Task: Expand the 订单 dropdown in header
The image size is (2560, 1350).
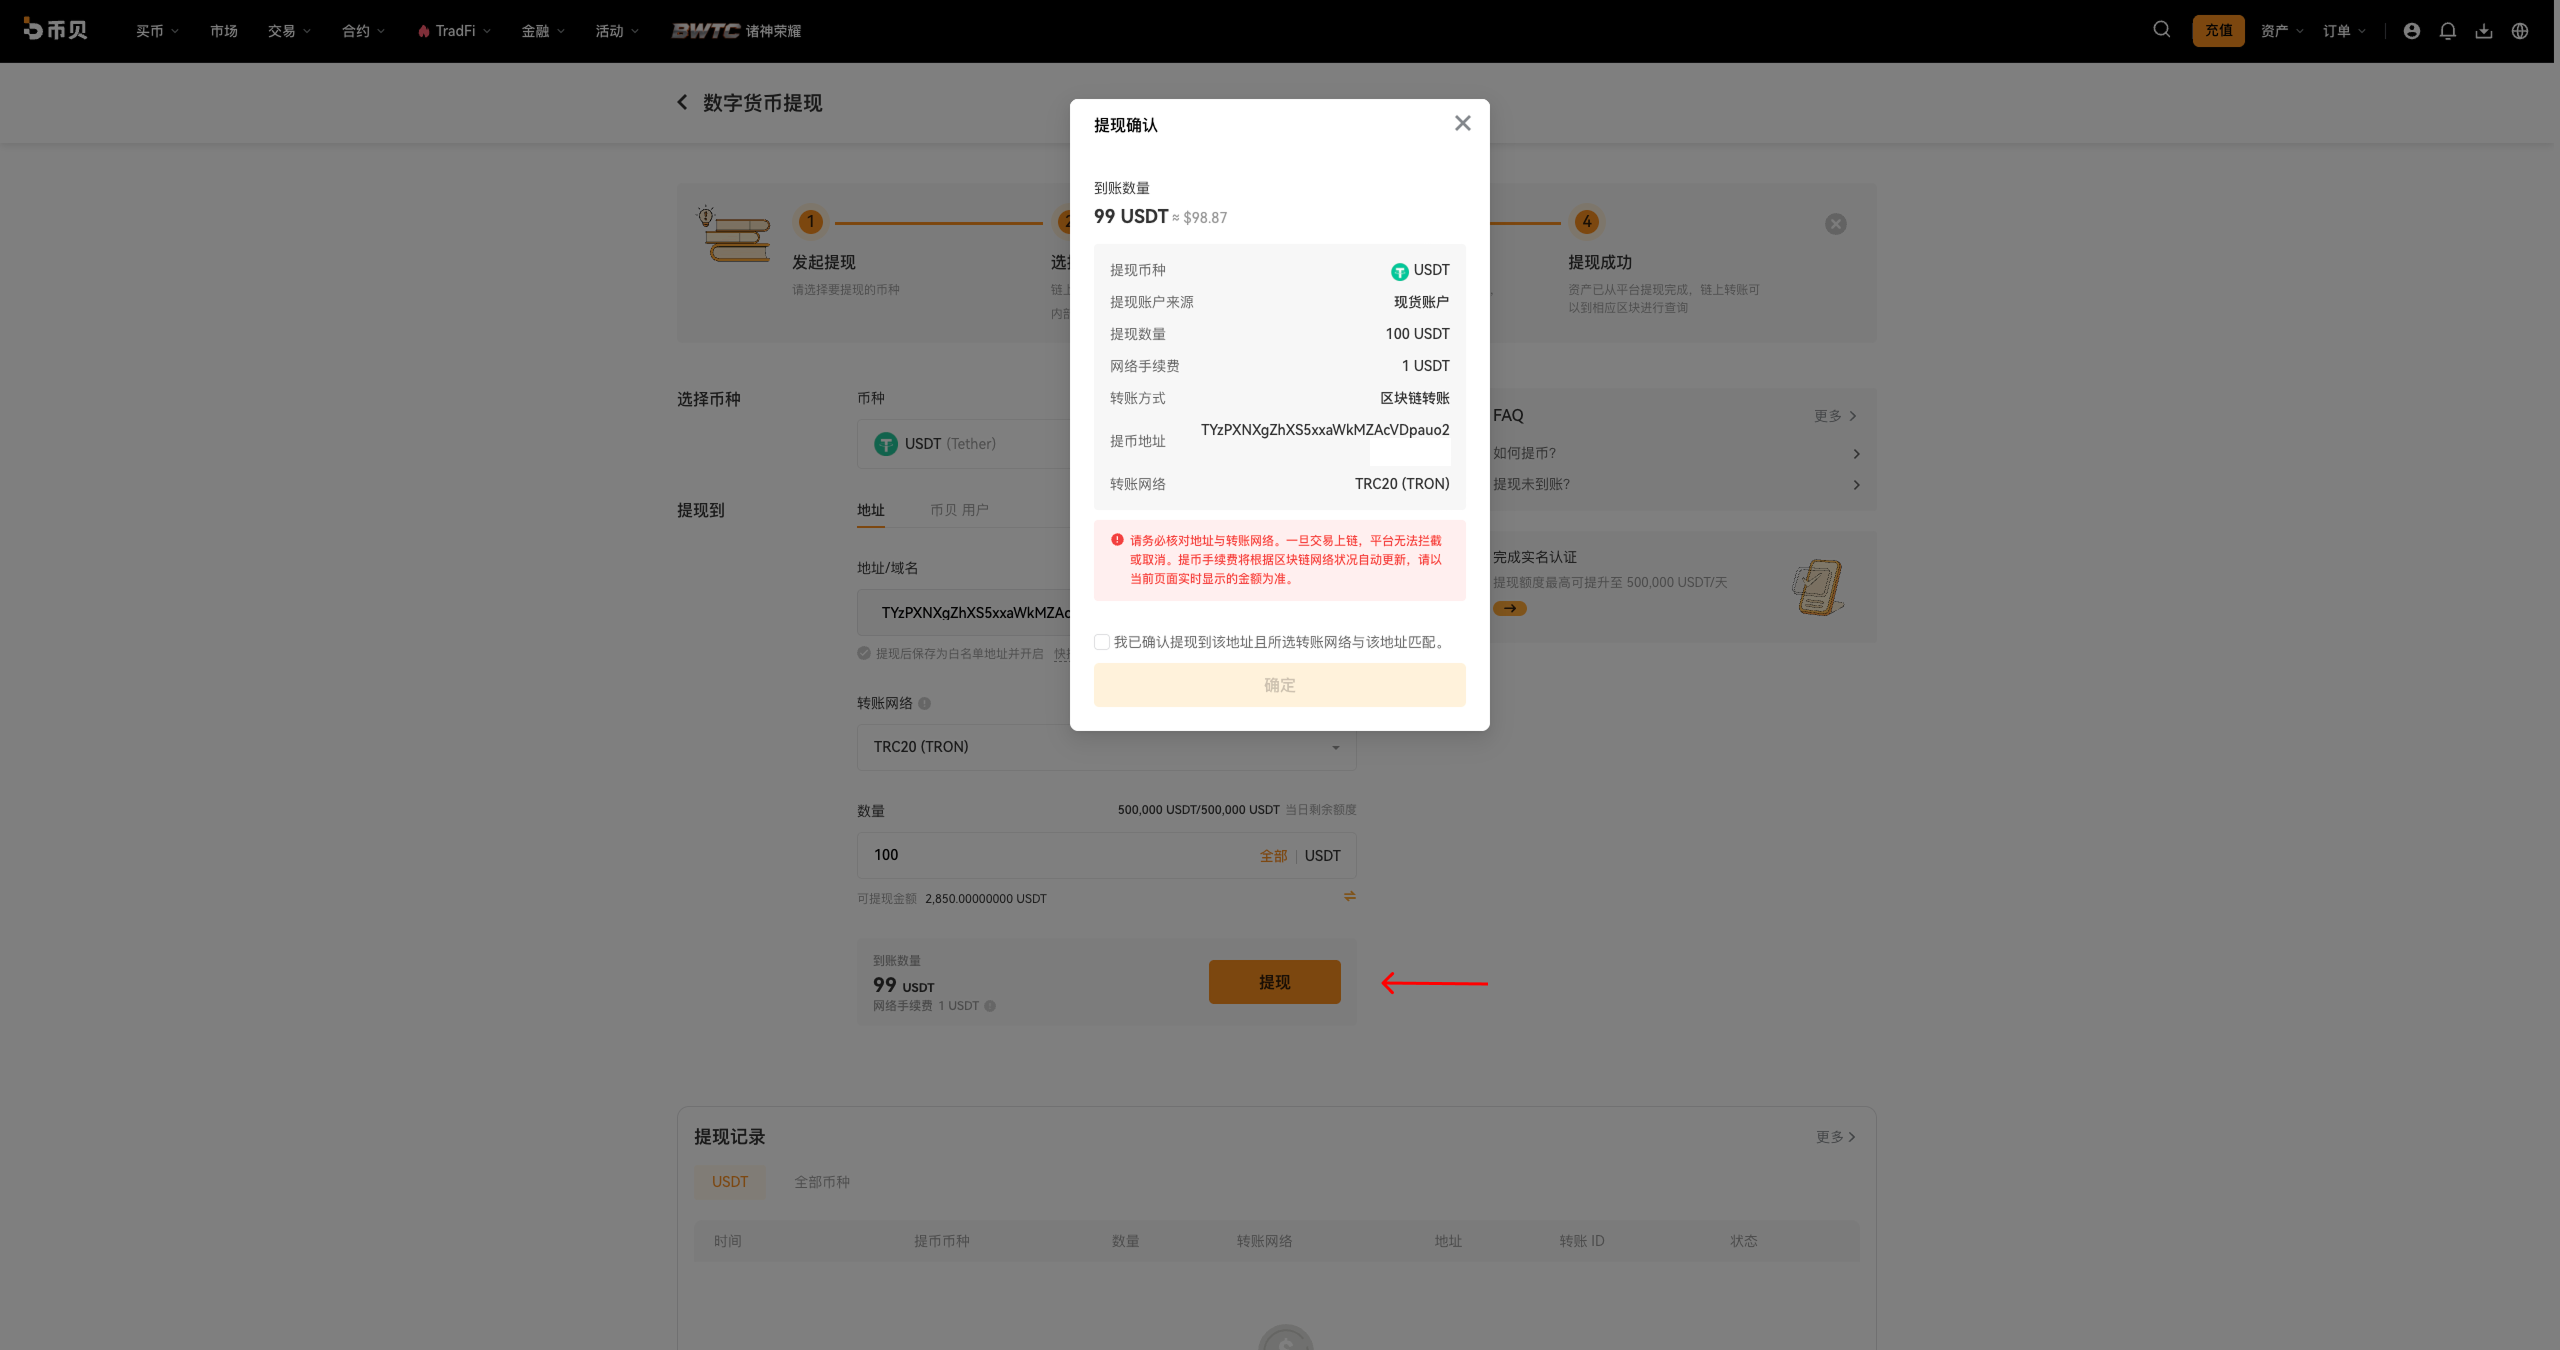Action: coord(2343,31)
